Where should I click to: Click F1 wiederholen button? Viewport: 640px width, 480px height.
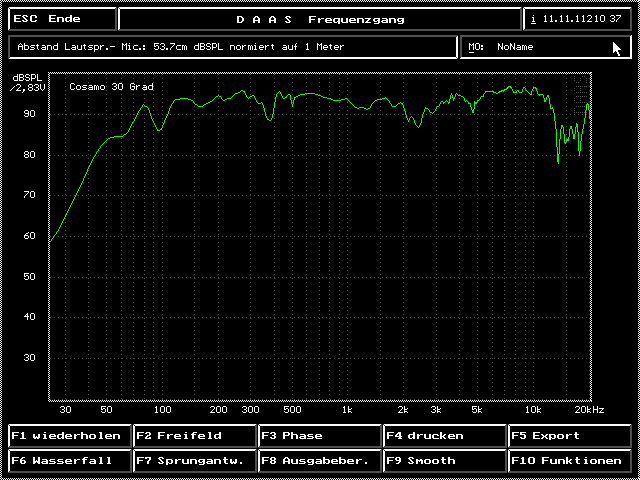point(70,436)
